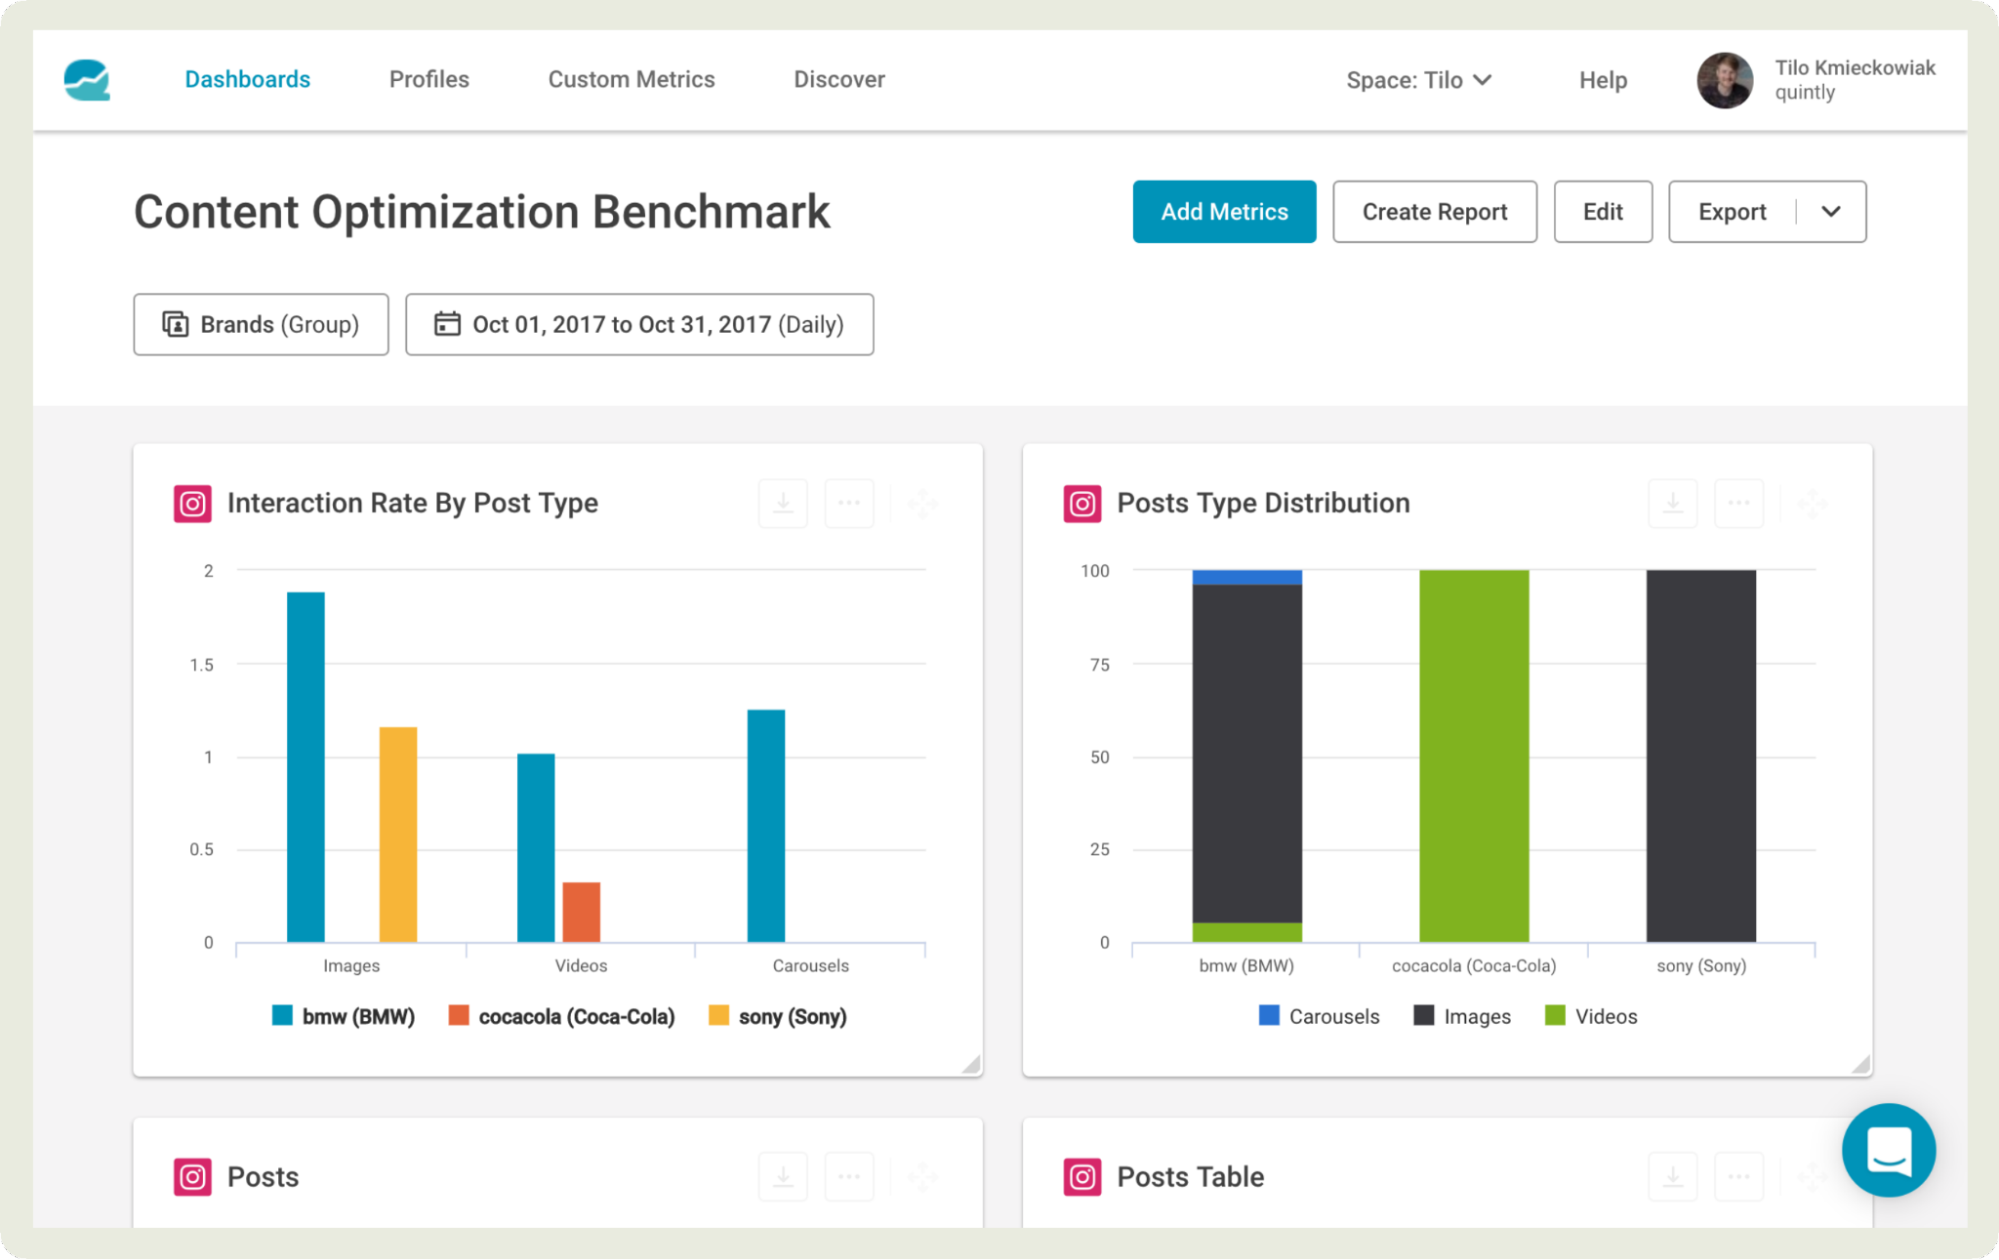Click move handle on Interaction Rate widget
The height and width of the screenshot is (1260, 1999).
click(x=922, y=503)
